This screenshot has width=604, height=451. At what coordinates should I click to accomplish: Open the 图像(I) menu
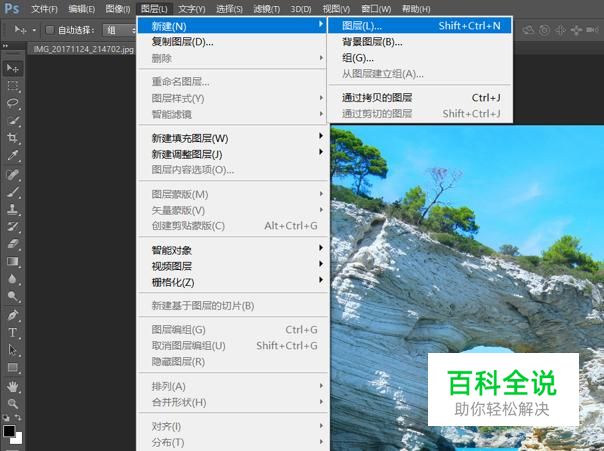coord(117,8)
